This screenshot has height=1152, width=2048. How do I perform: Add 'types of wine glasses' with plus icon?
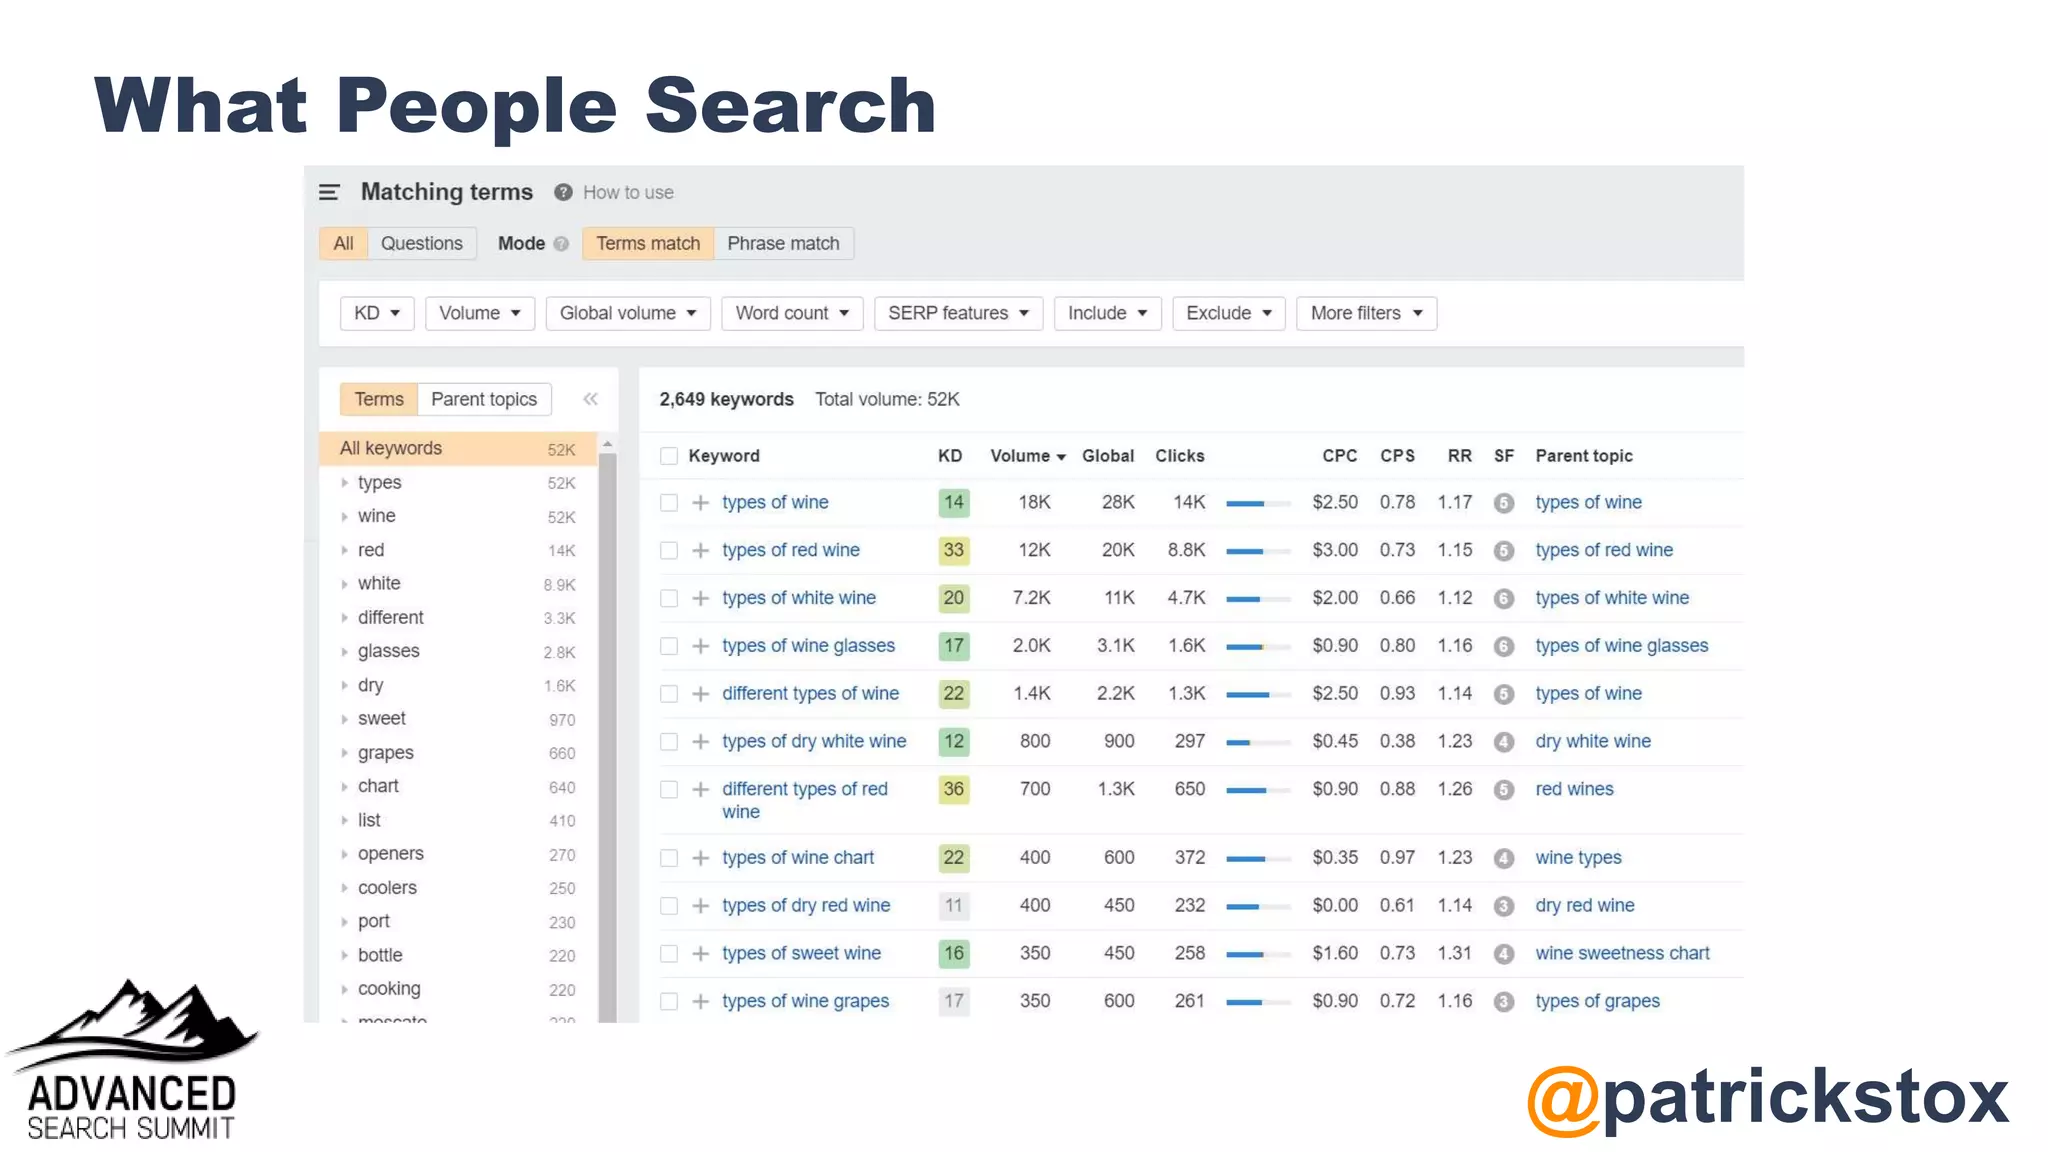pos(701,646)
